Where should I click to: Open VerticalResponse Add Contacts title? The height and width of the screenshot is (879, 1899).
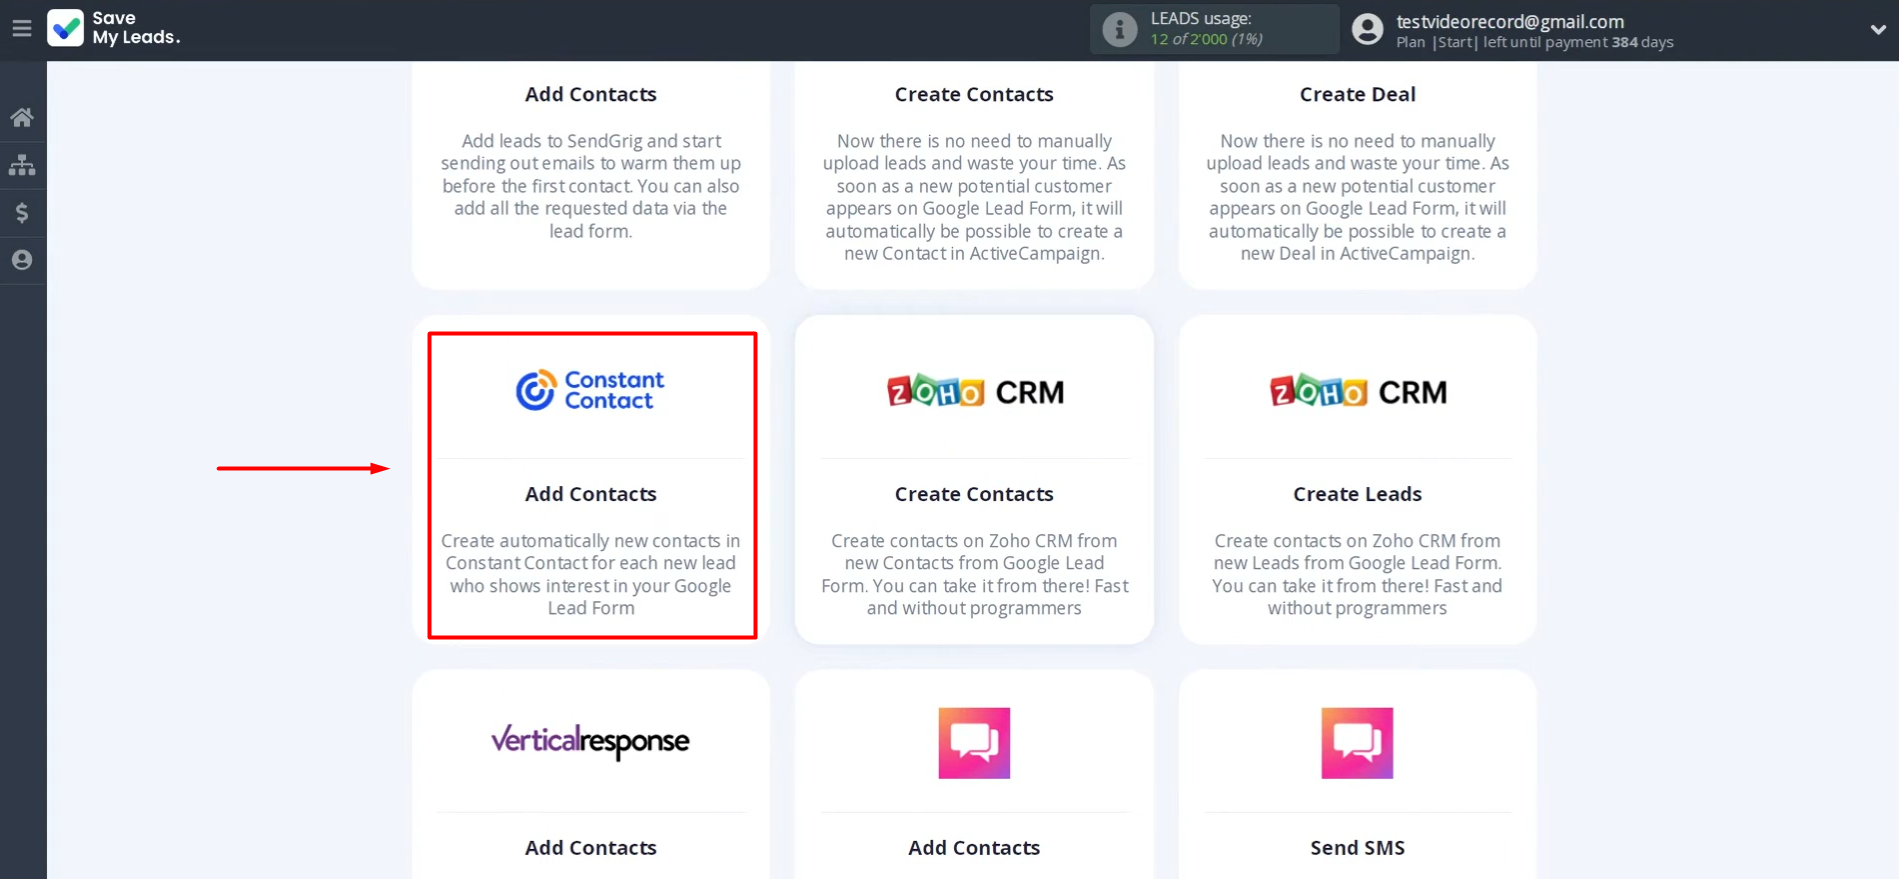tap(591, 848)
